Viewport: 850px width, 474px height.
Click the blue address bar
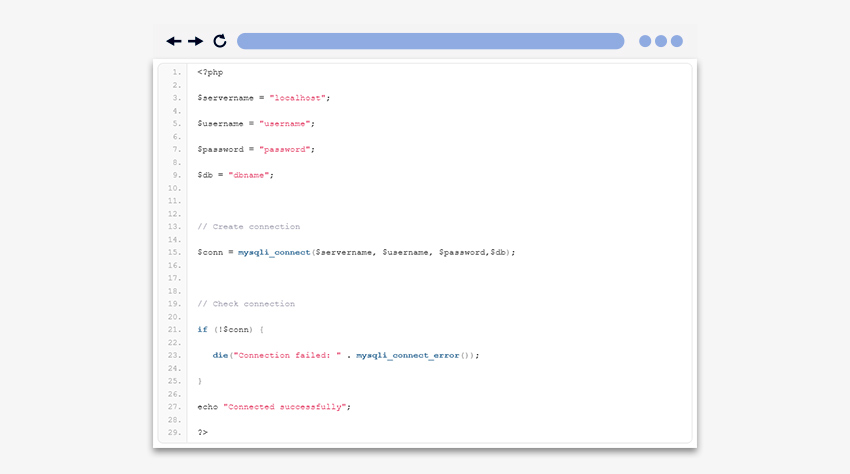pos(430,41)
